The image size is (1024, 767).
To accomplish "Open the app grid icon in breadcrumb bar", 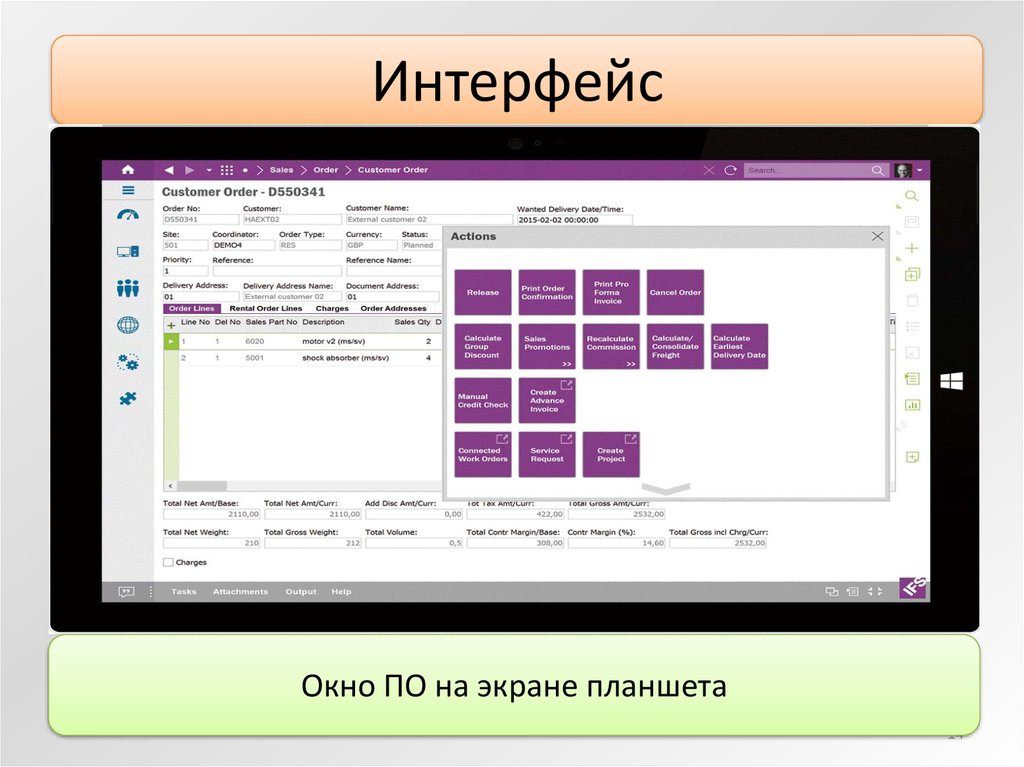I will (227, 170).
